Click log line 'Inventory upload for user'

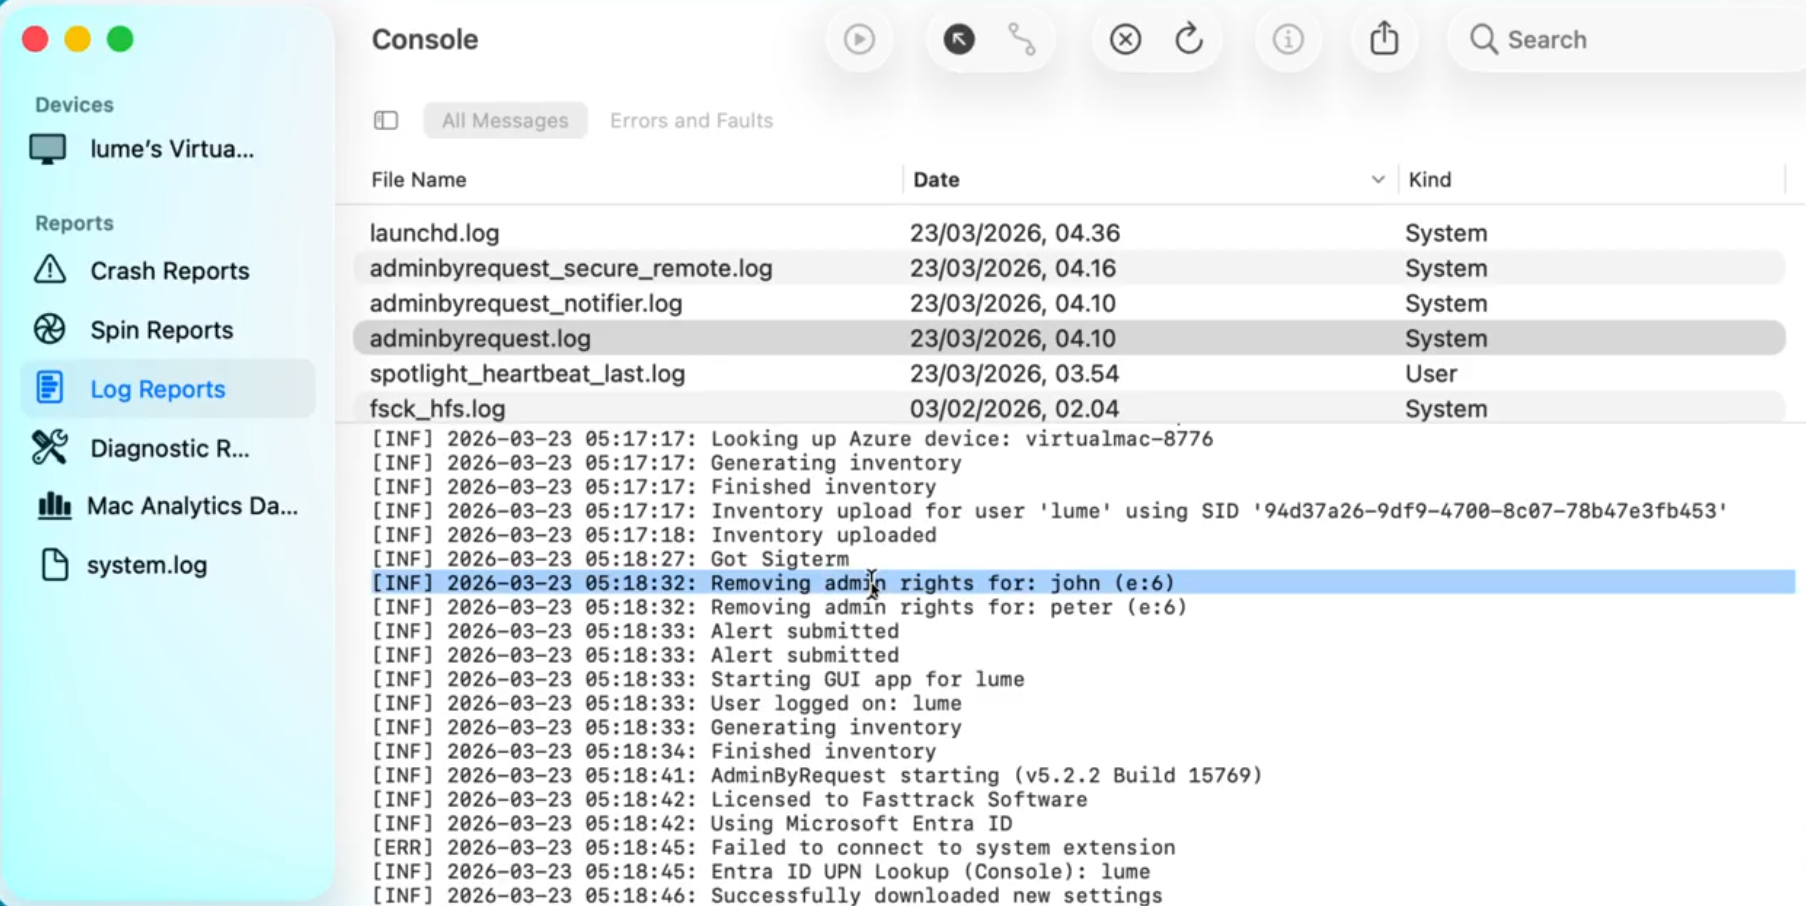(x=1050, y=511)
